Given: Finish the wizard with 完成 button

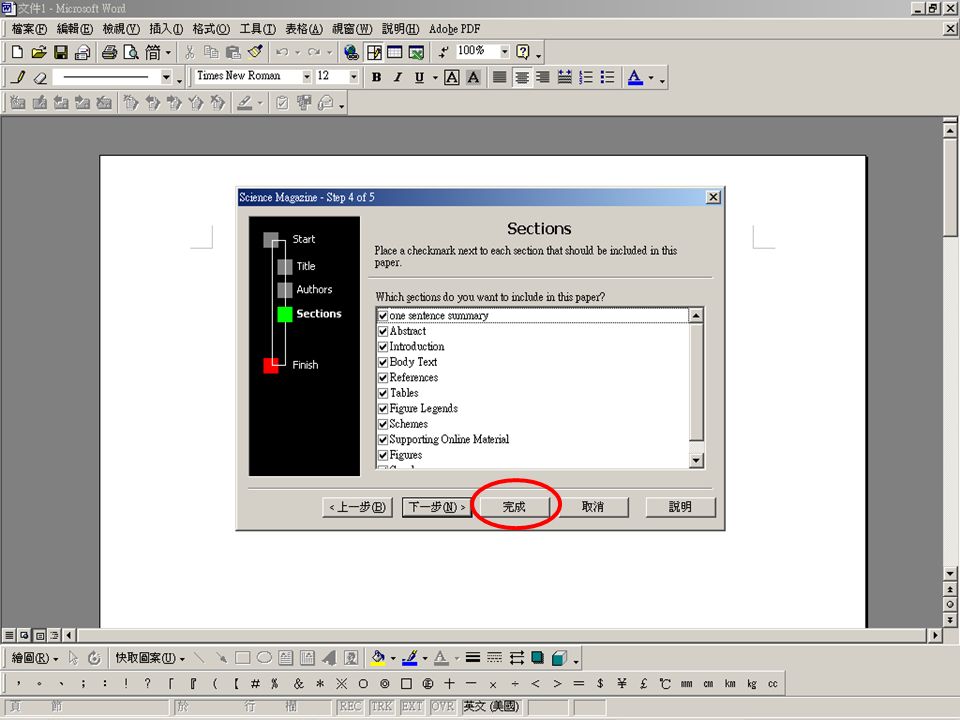Looking at the screenshot, I should click(x=514, y=507).
